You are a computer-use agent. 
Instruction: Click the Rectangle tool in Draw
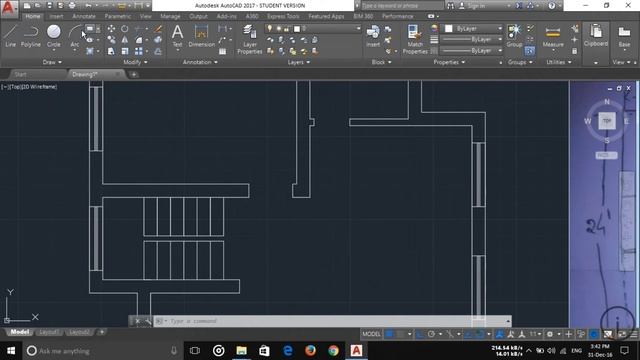point(90,29)
